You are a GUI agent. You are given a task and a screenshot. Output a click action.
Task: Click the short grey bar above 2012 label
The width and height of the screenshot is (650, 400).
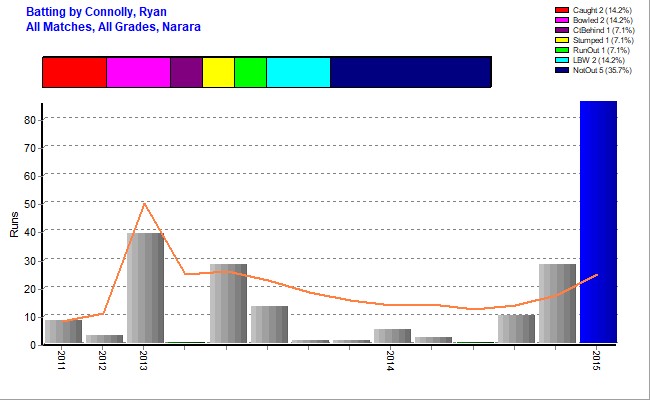(104, 339)
